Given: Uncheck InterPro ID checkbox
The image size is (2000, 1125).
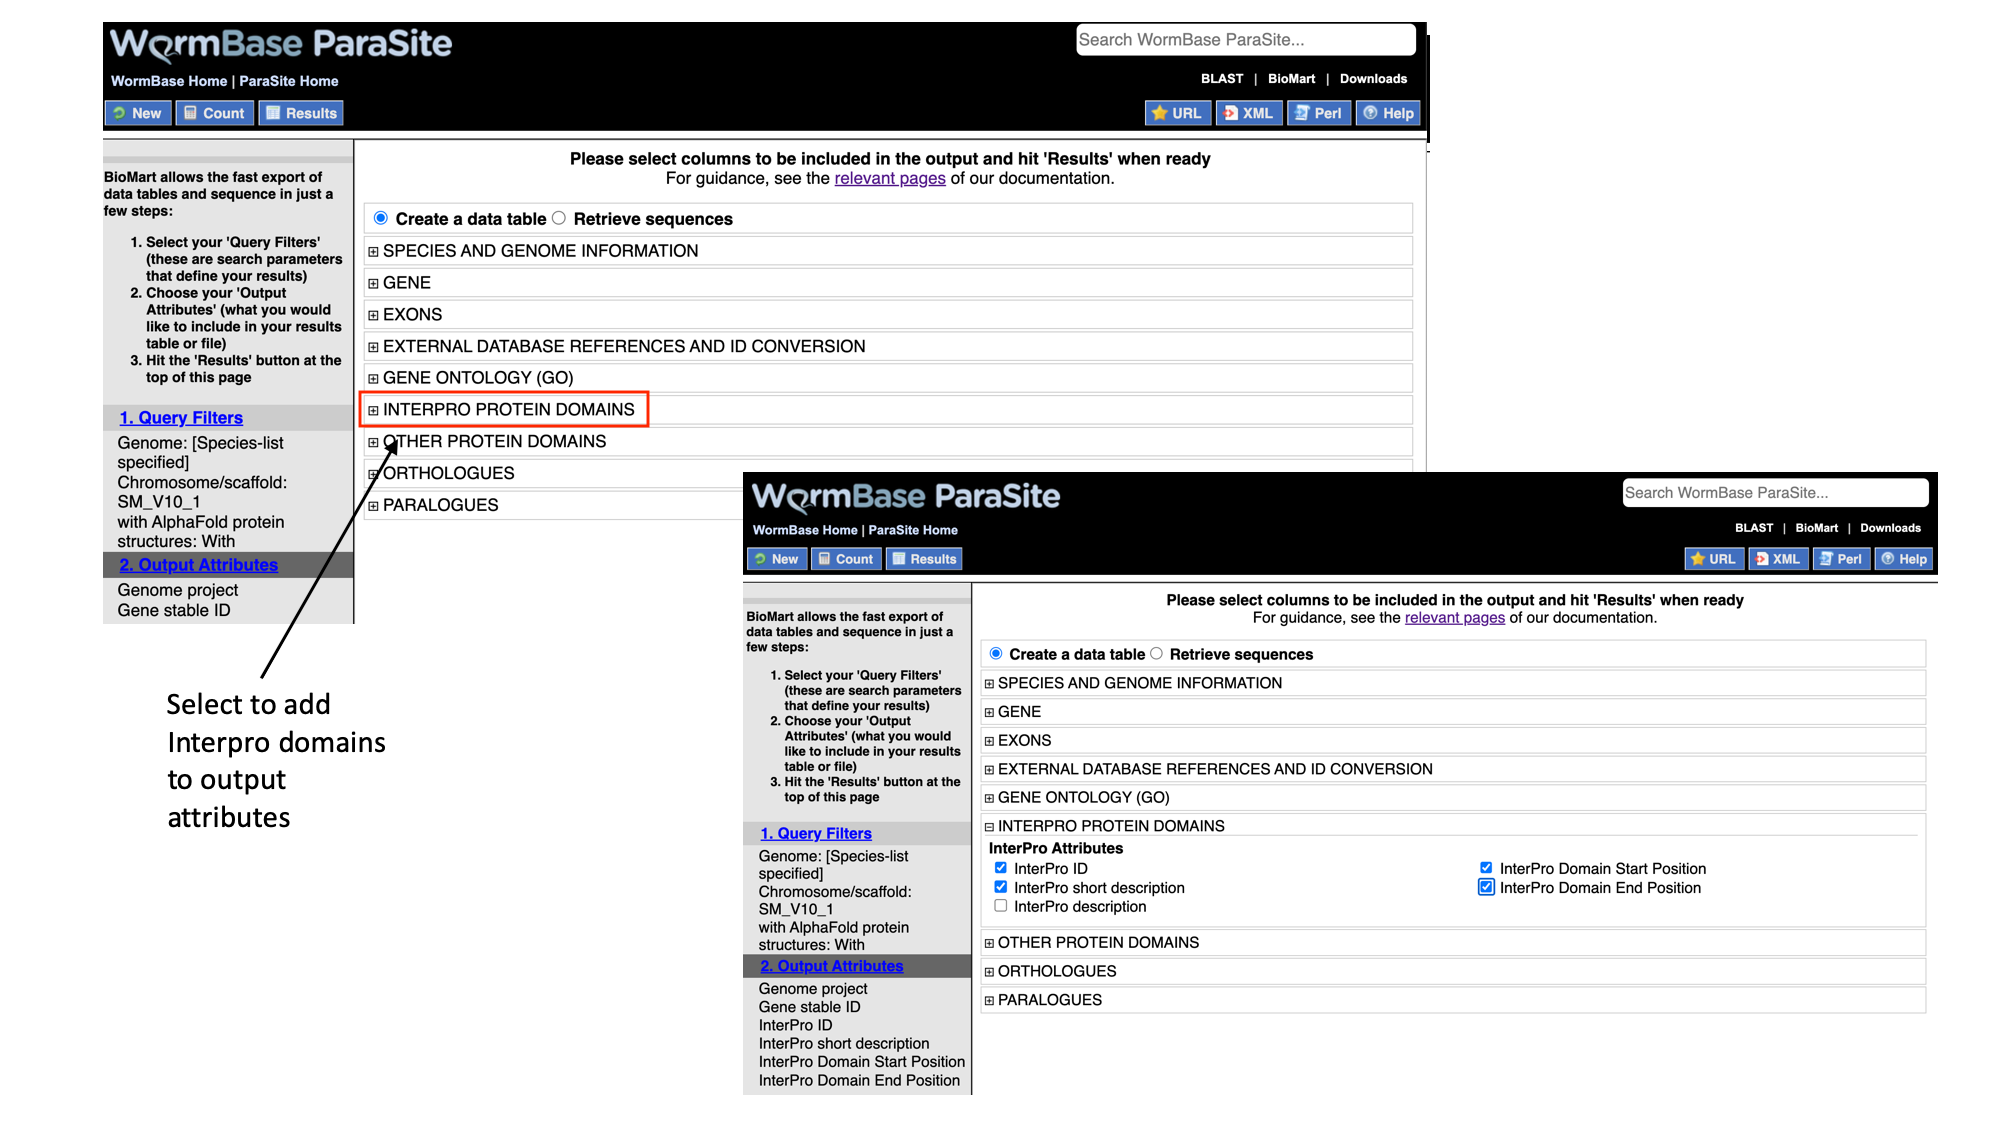Looking at the screenshot, I should 1001,868.
